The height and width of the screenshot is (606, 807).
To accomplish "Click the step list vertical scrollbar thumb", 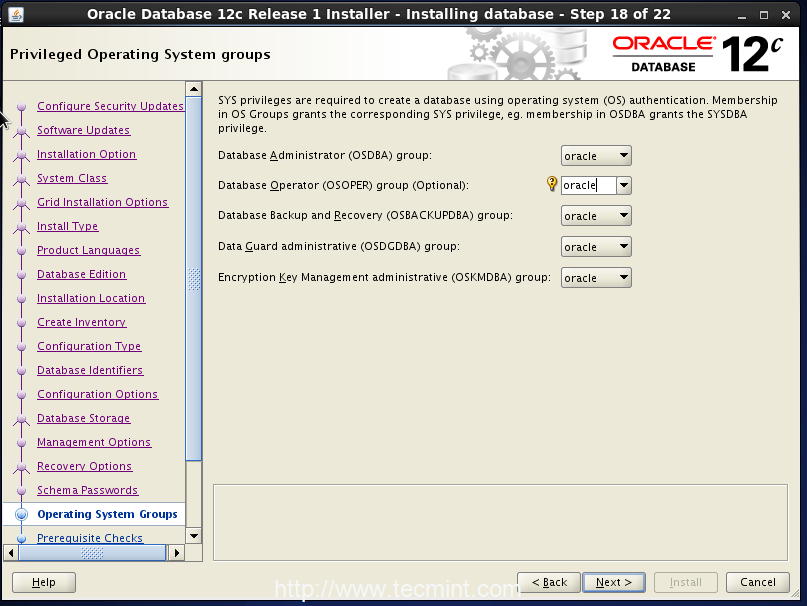I will tap(194, 279).
